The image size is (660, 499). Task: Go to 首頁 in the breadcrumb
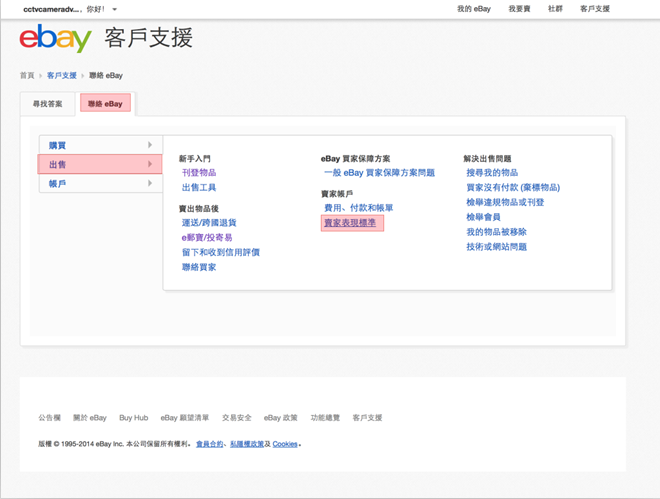(x=27, y=76)
